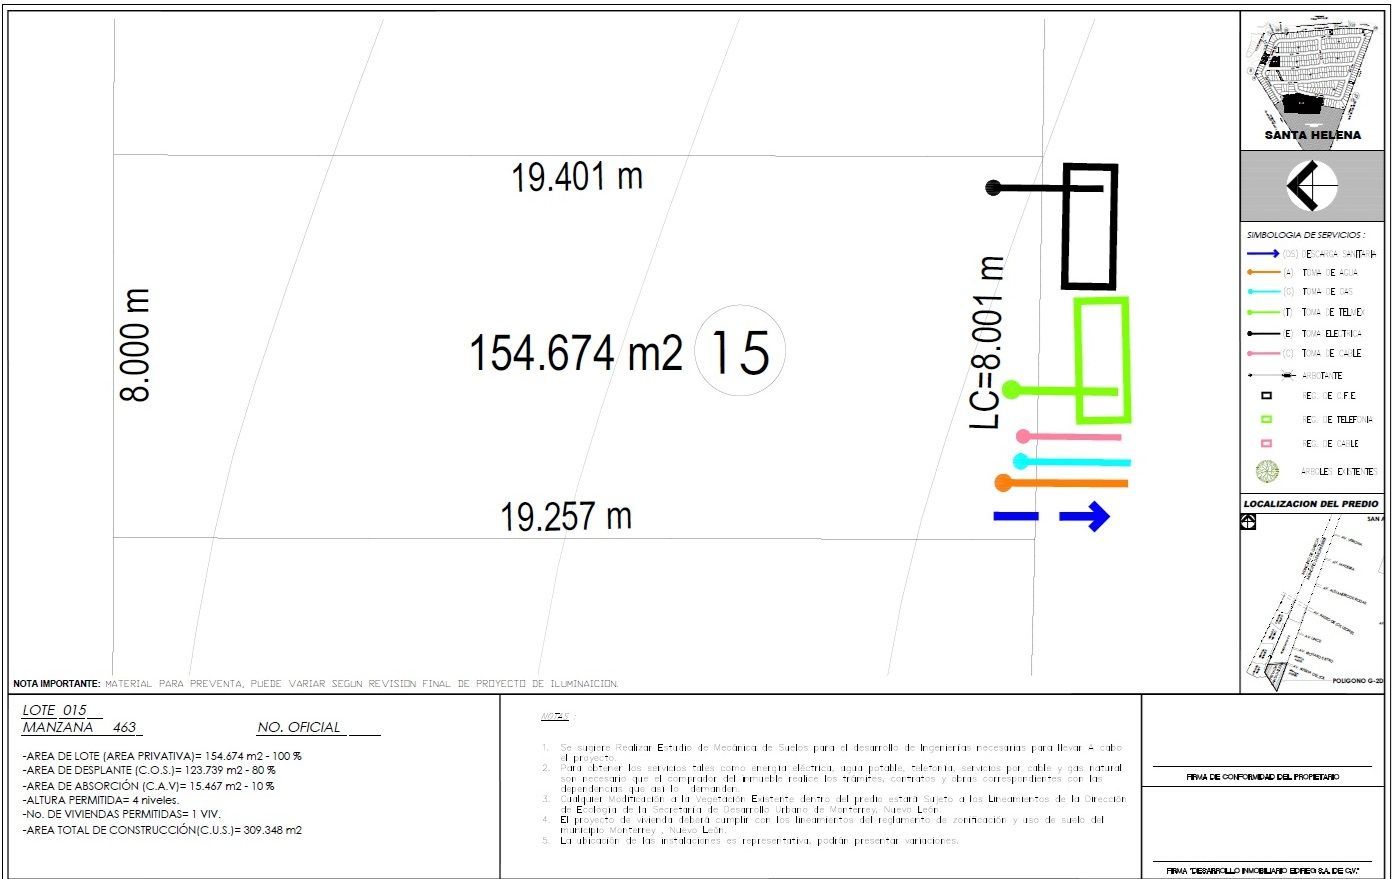Select the "AREA DE LOTE (AREA PRIVATIVA)" line
Image resolution: width=1398 pixels, height=879 pixels.
(162, 756)
